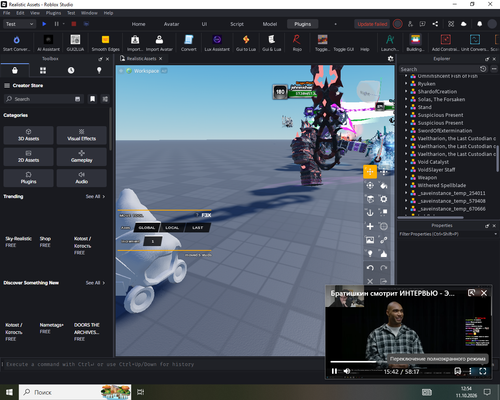Expand the Withered Spellblade tree item
The image size is (500, 400).
[406, 185]
